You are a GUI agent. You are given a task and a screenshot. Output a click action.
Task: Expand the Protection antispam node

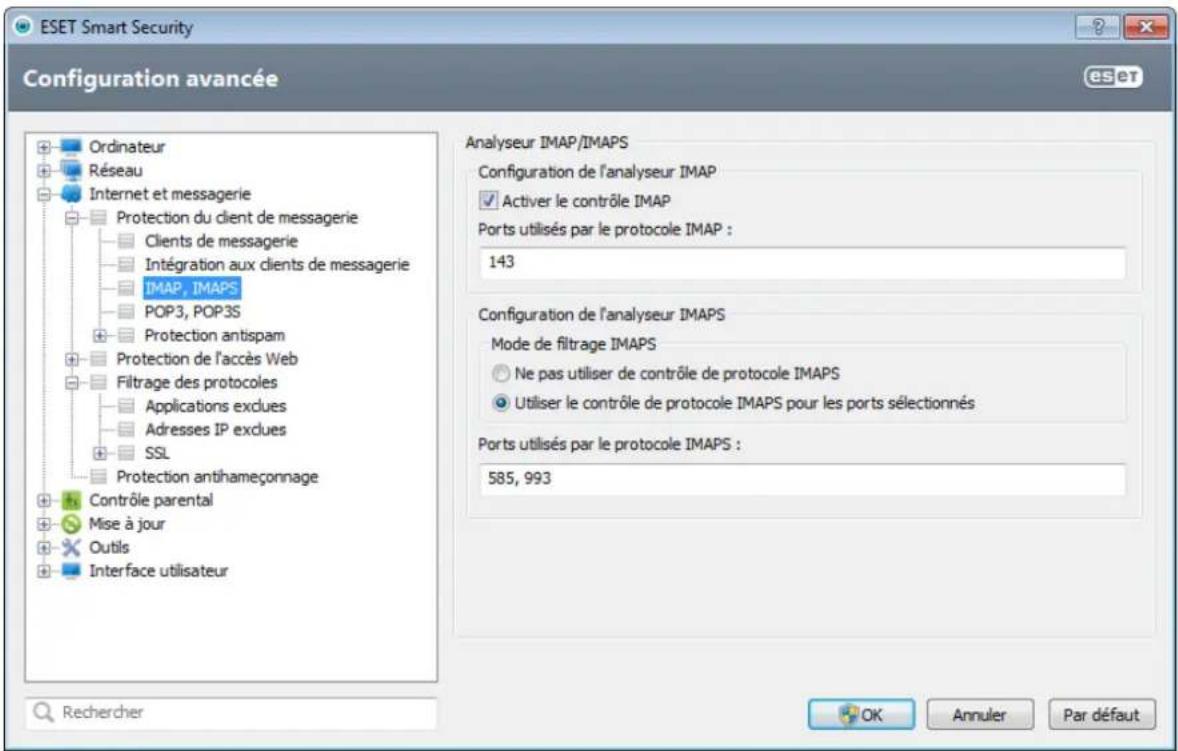(100, 336)
